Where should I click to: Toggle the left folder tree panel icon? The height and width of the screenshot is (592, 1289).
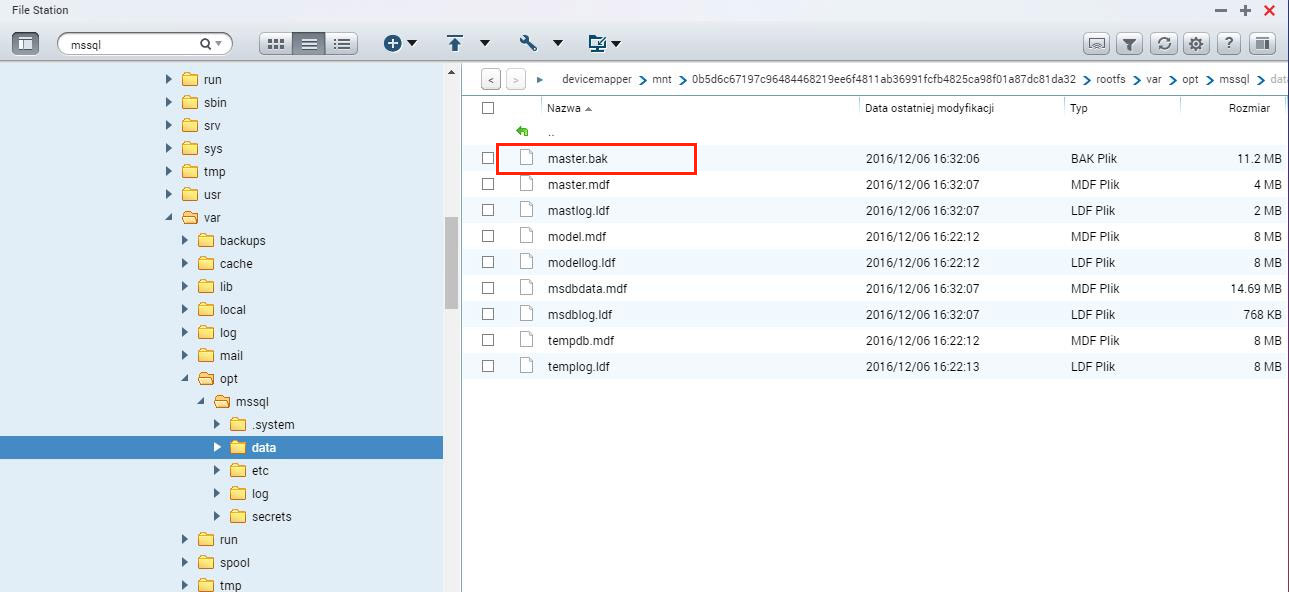25,43
